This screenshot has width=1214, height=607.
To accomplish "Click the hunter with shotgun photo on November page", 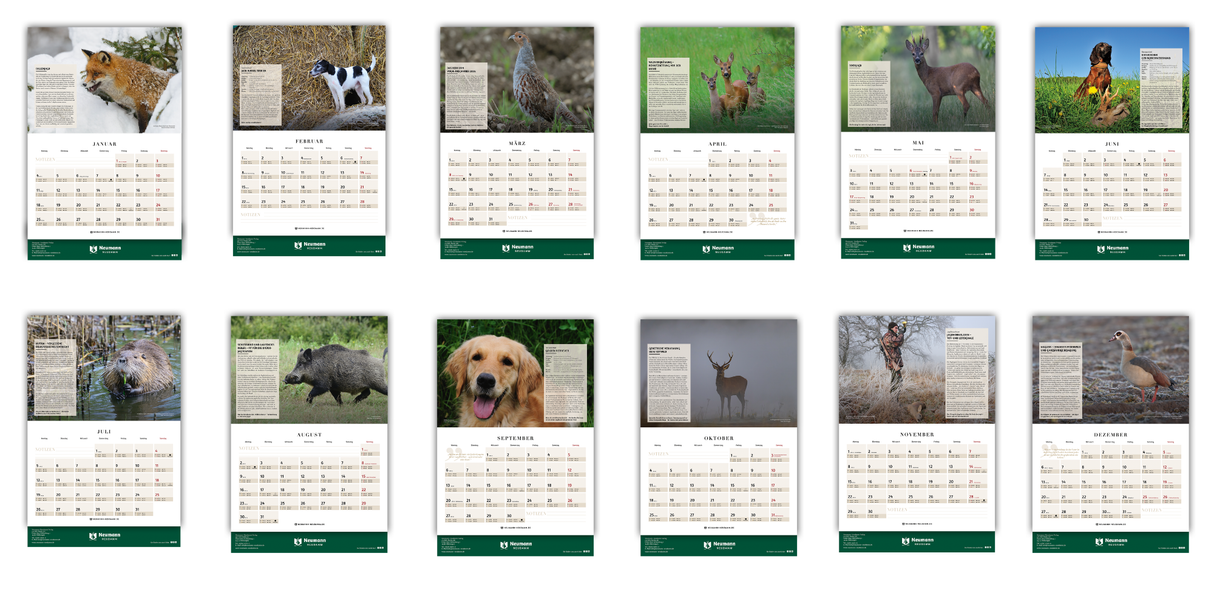I will pyautogui.click(x=917, y=369).
